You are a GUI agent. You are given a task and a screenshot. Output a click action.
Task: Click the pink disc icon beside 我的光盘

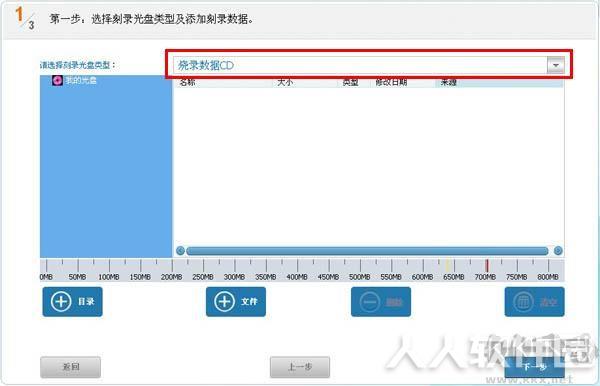pyautogui.click(x=57, y=80)
